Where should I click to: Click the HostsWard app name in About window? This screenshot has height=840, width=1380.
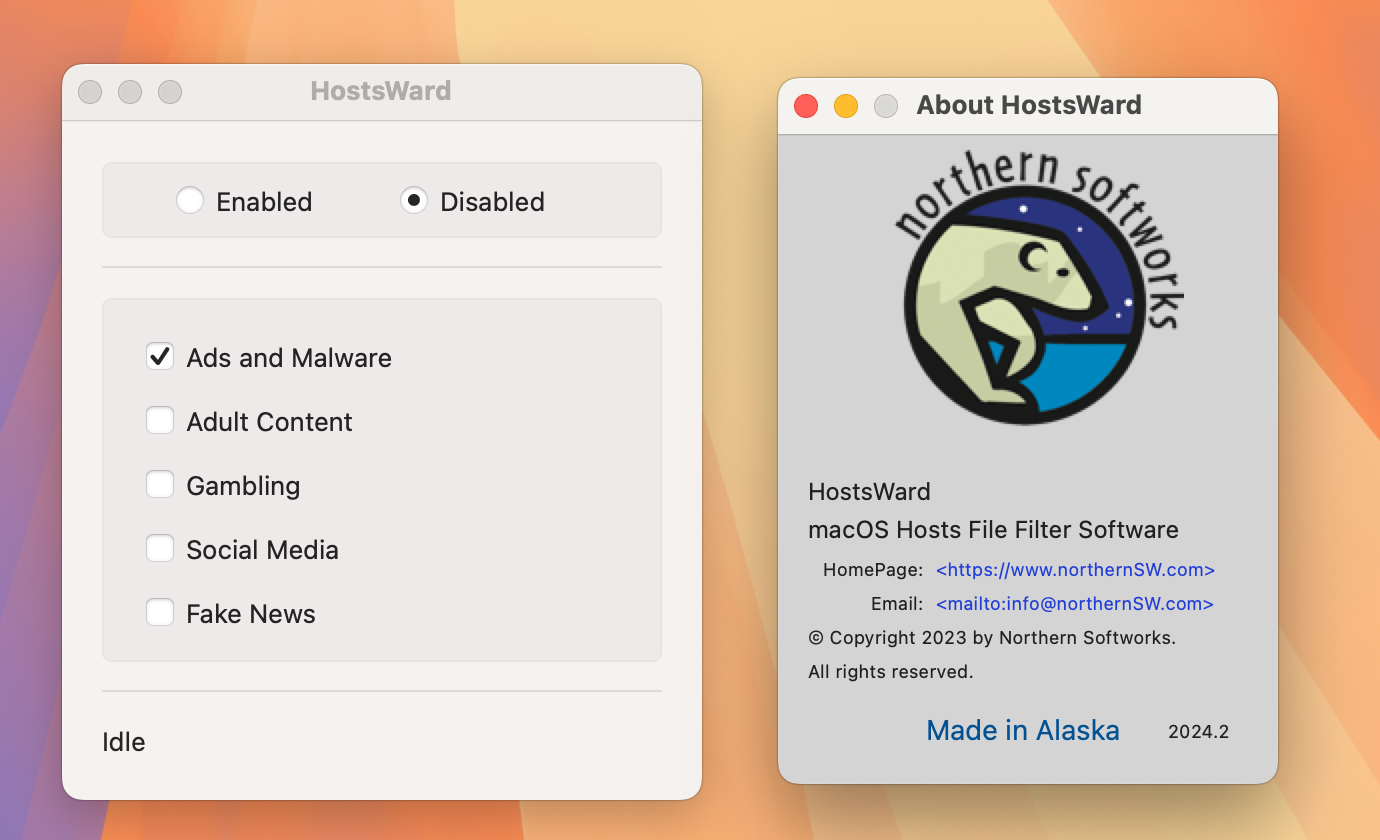point(870,492)
